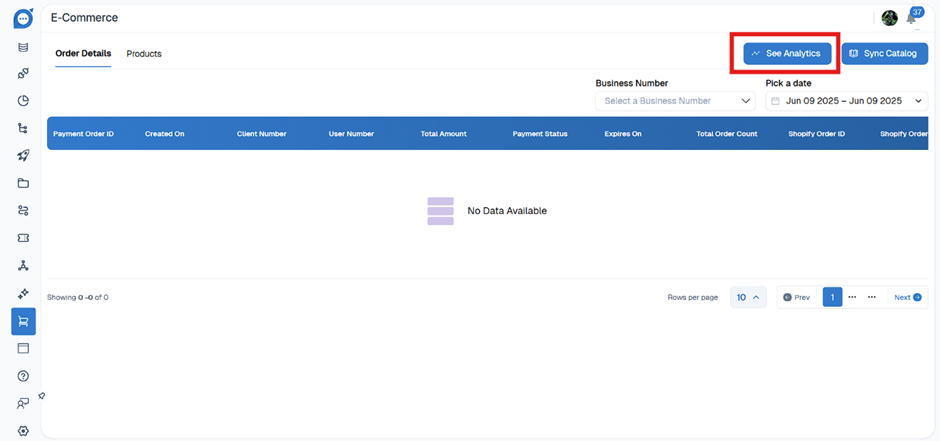Click the shopping cart icon in the sidebar
Viewport: 940px width, 441px height.
pyautogui.click(x=23, y=321)
